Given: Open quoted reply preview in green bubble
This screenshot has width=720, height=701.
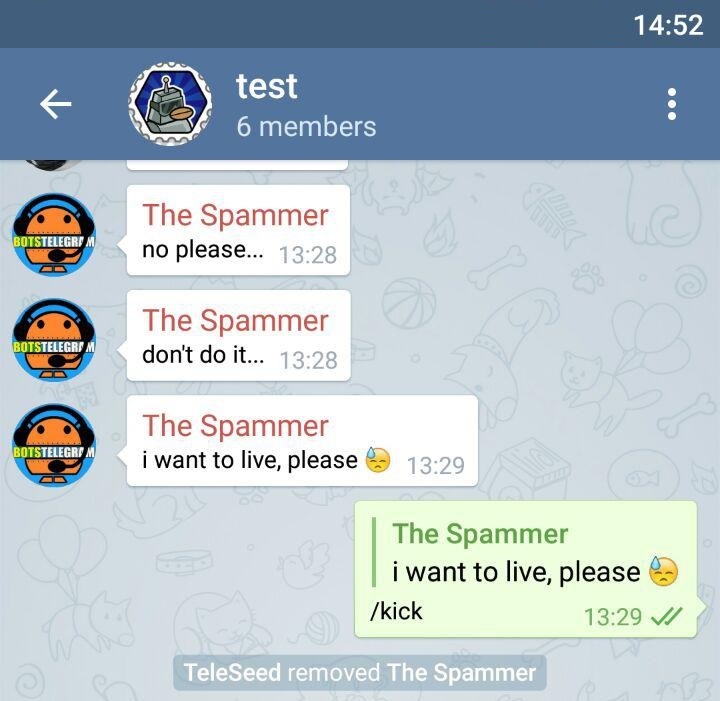Looking at the screenshot, I should coord(526,552).
